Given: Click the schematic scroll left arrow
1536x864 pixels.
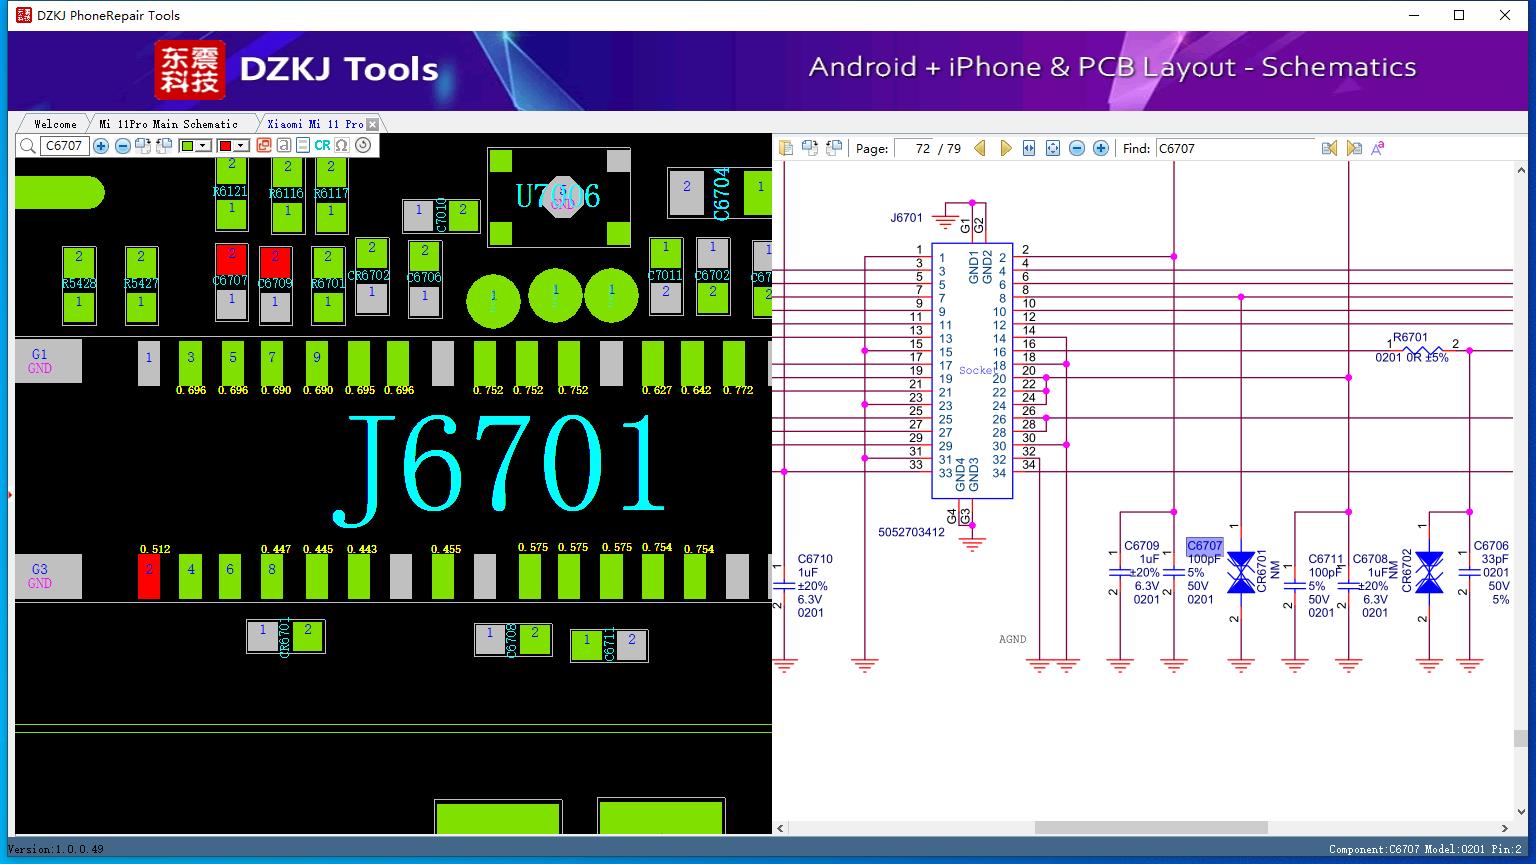Looking at the screenshot, I should pos(780,828).
